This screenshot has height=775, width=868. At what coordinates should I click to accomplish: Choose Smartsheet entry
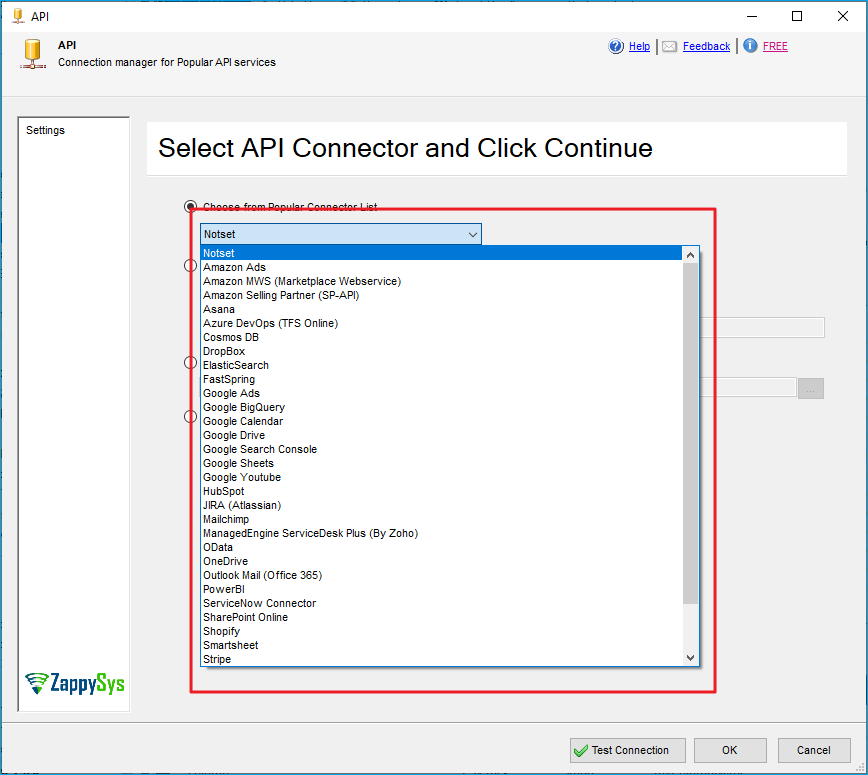click(441, 645)
